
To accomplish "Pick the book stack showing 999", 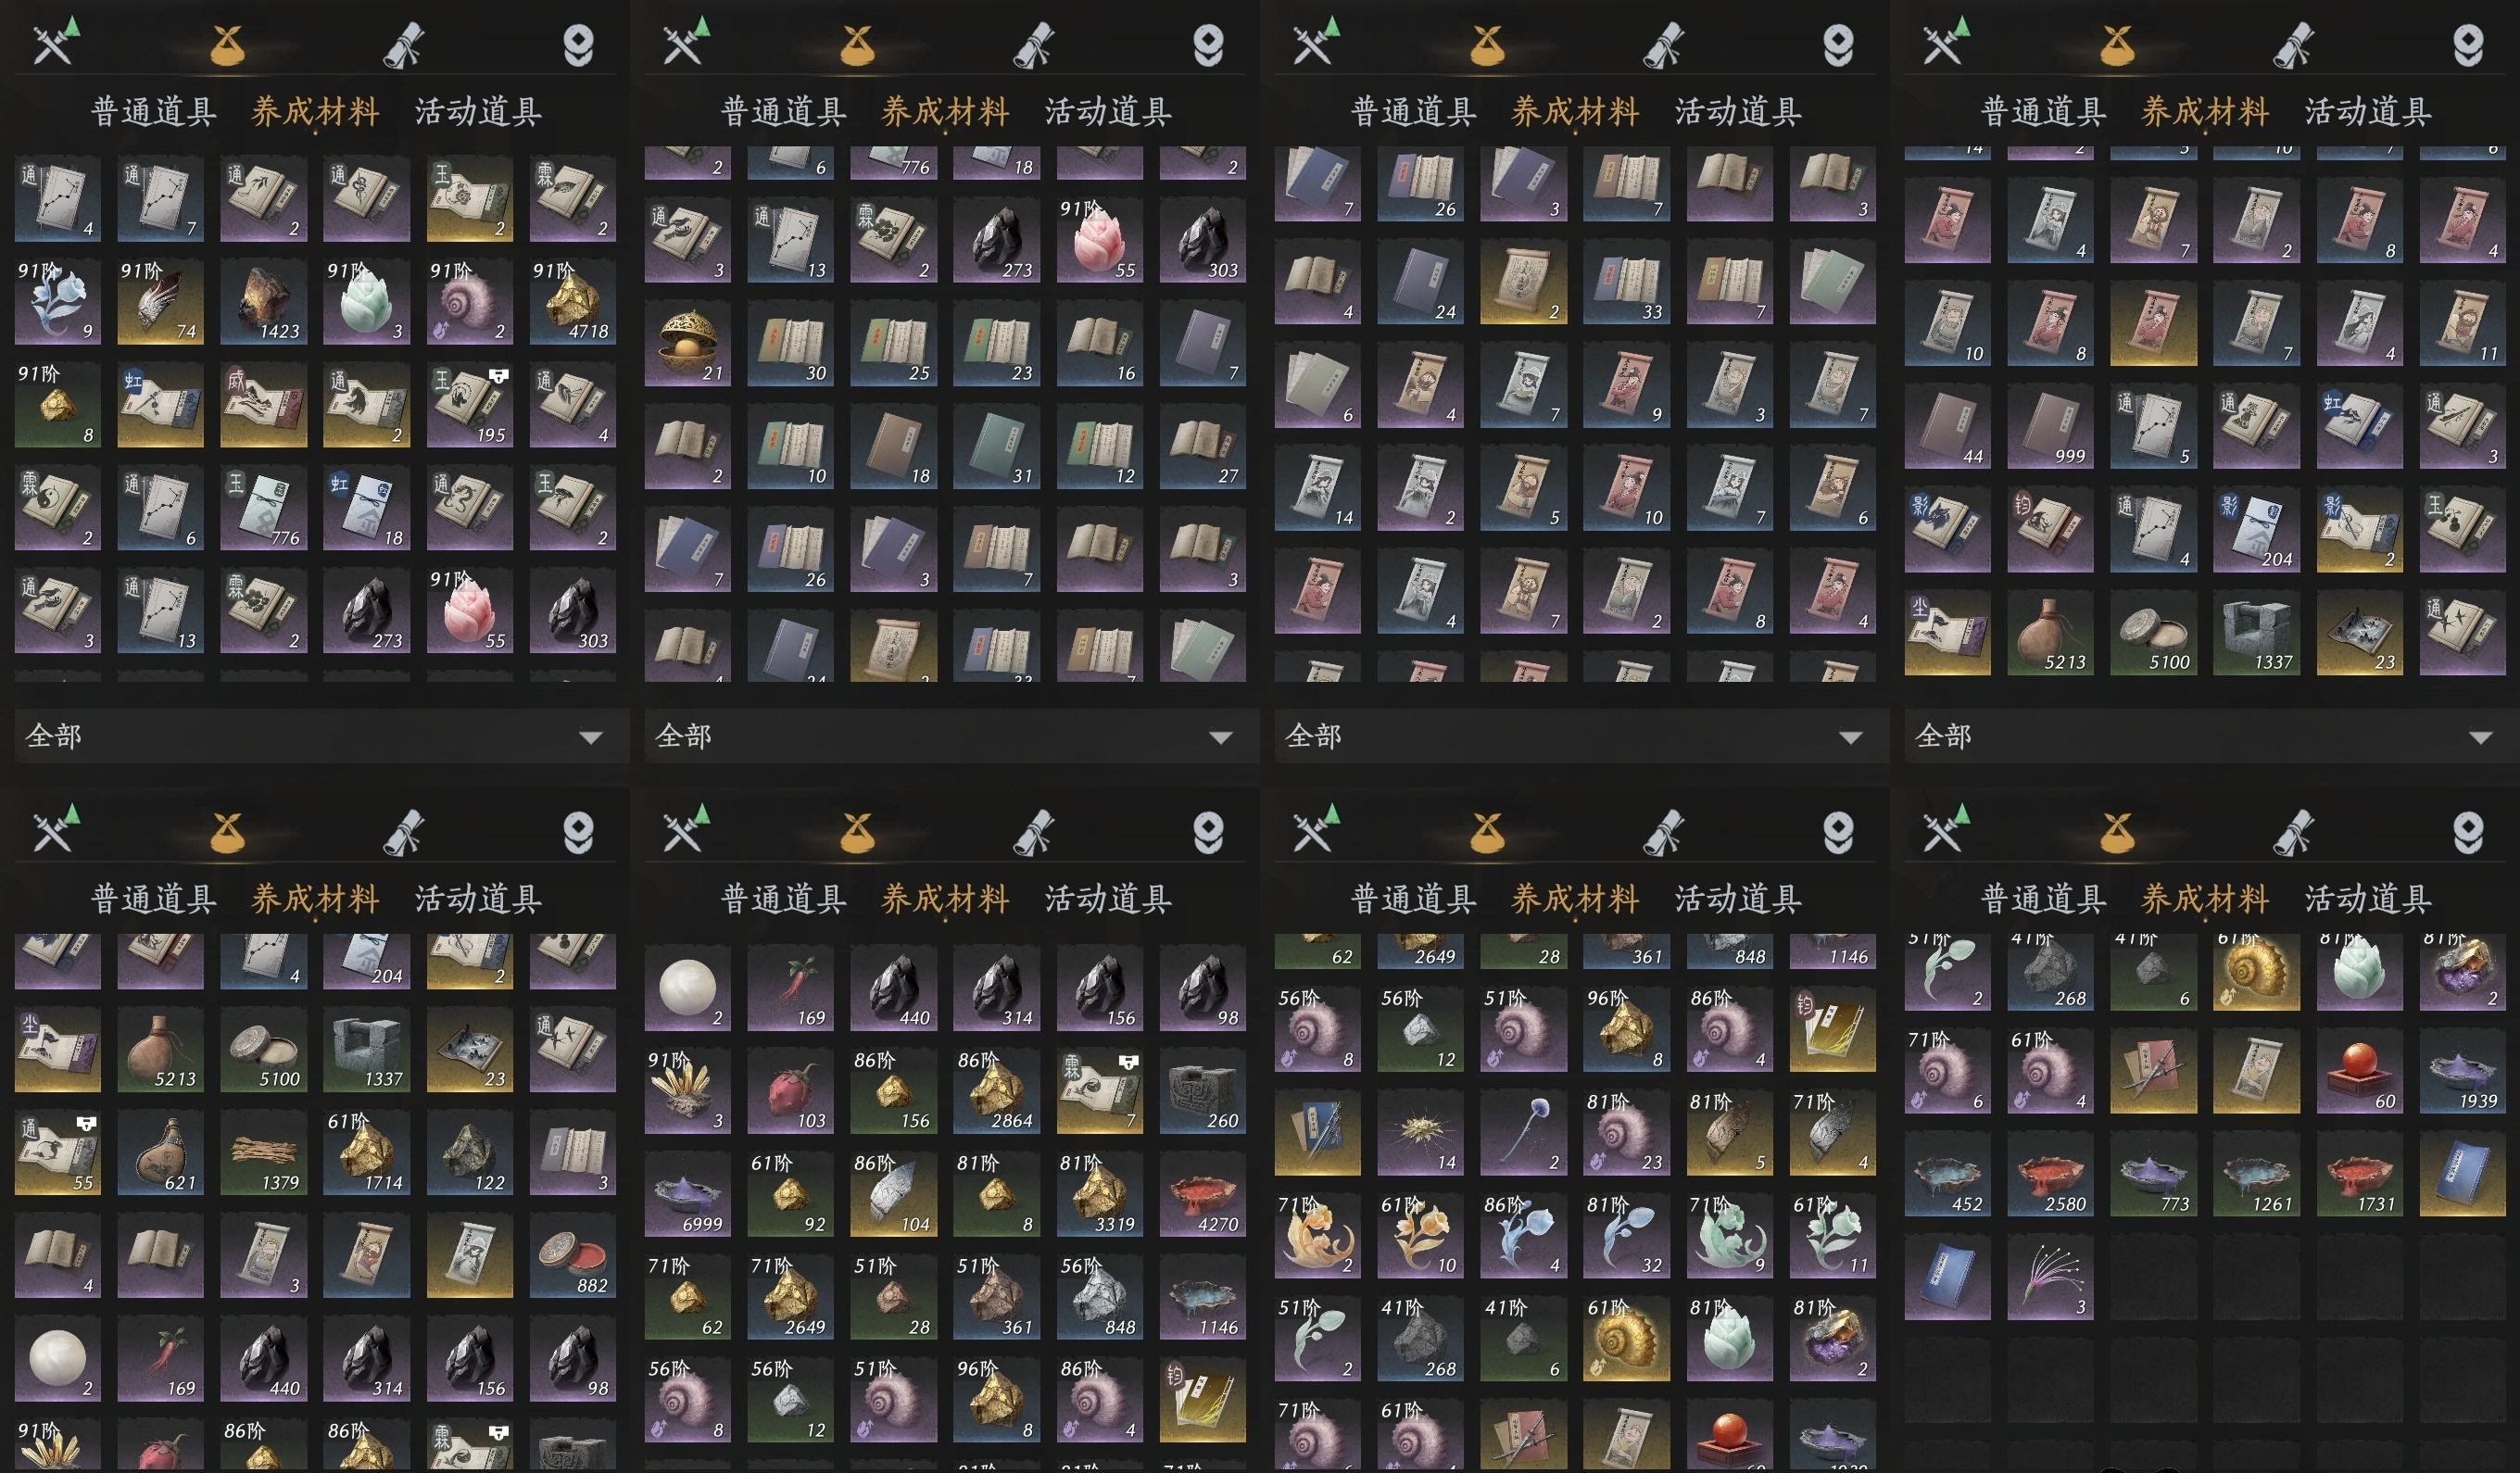I will pyautogui.click(x=2050, y=427).
